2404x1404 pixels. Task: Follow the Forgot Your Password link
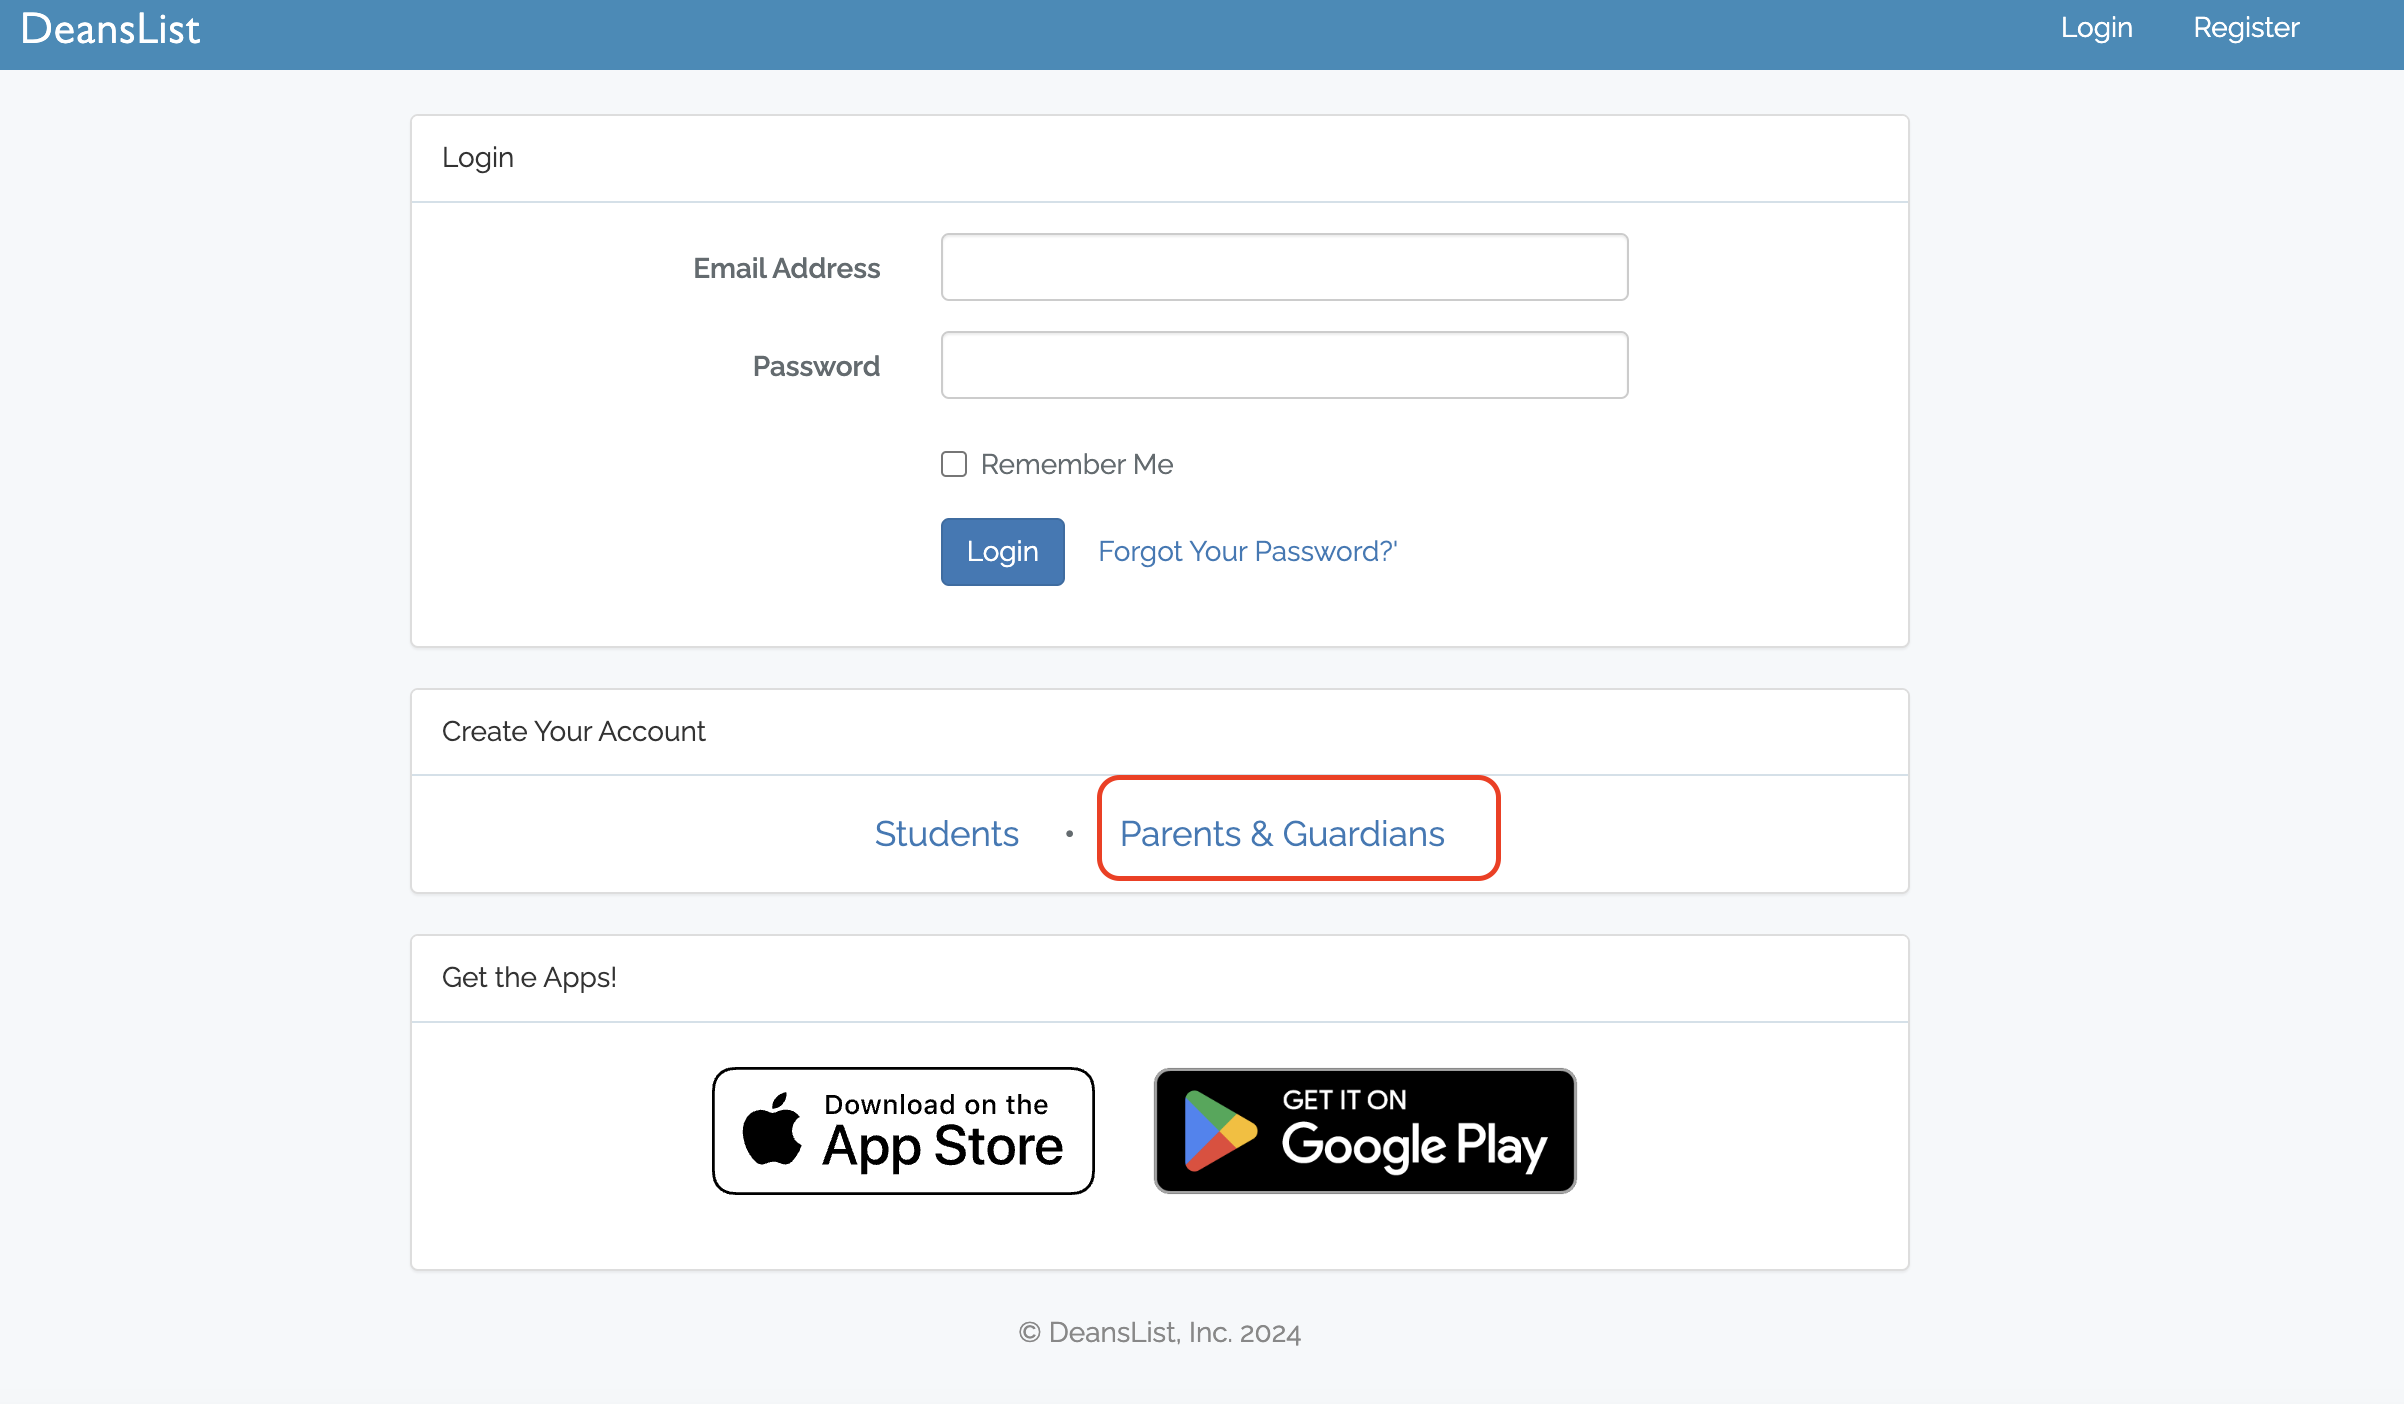[x=1247, y=551]
